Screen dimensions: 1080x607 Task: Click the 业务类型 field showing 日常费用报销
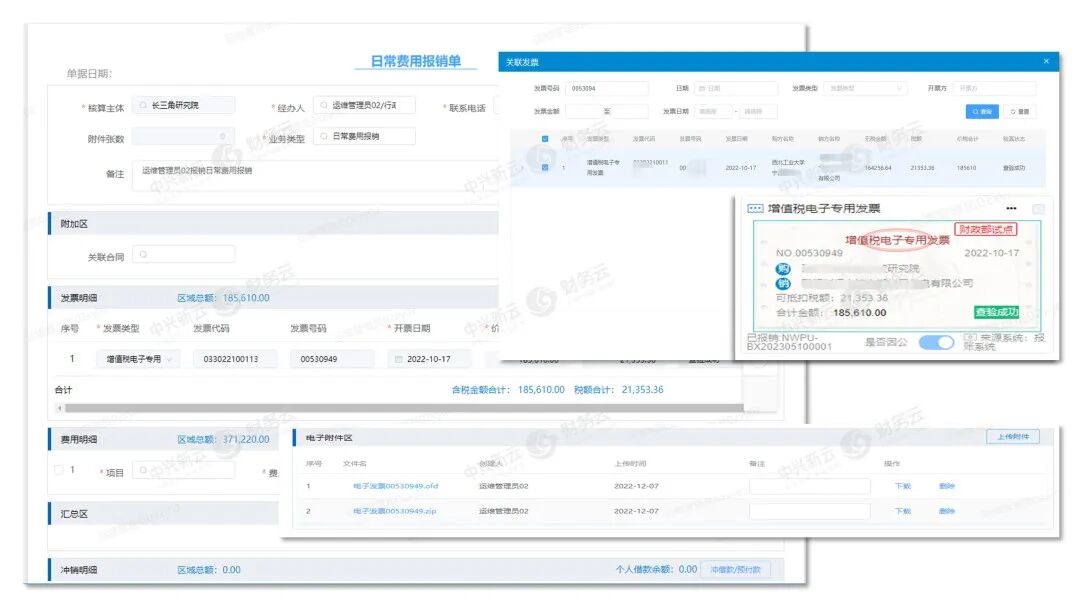[x=364, y=136]
